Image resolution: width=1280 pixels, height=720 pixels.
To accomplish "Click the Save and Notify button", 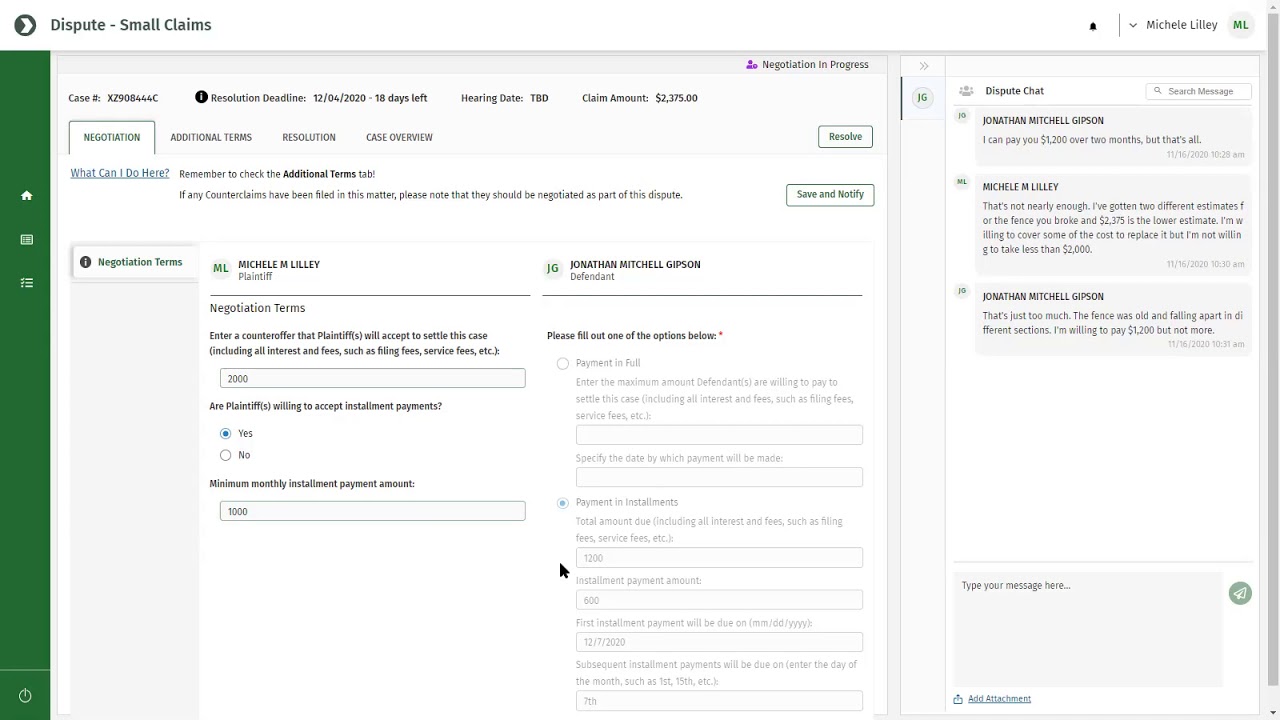I will (830, 194).
